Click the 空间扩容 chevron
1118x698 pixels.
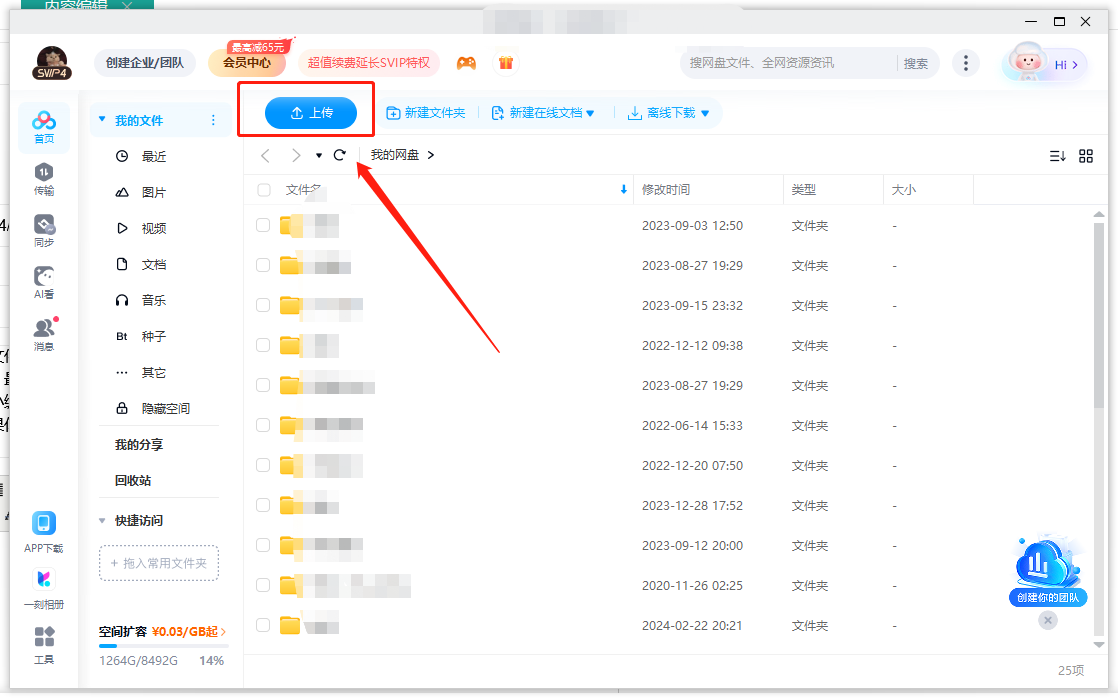tap(224, 632)
